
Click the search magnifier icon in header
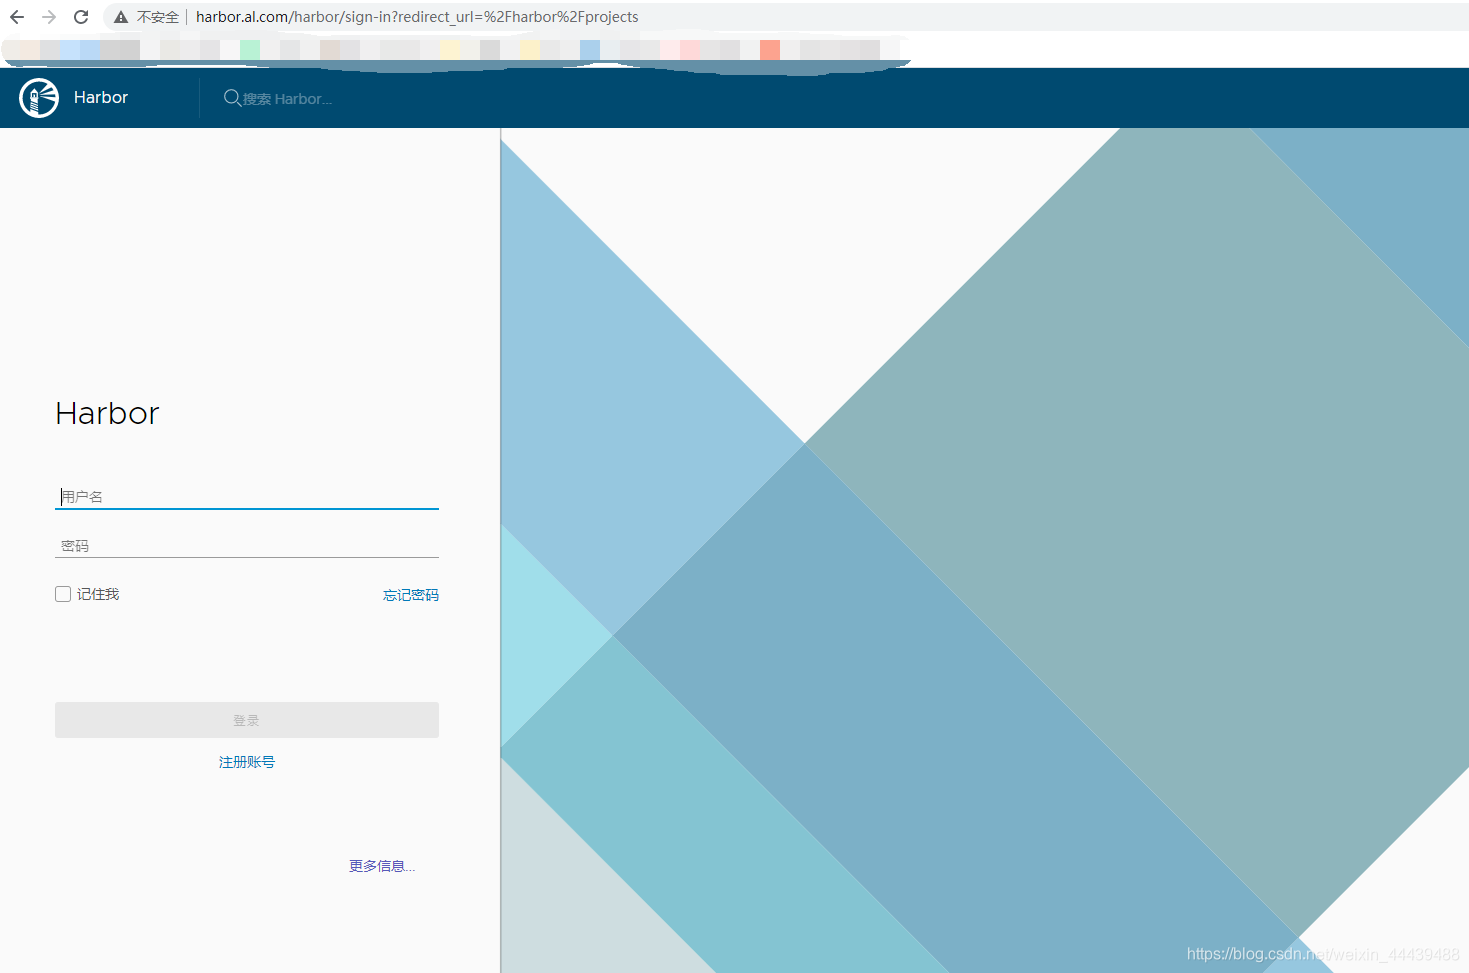(x=232, y=98)
